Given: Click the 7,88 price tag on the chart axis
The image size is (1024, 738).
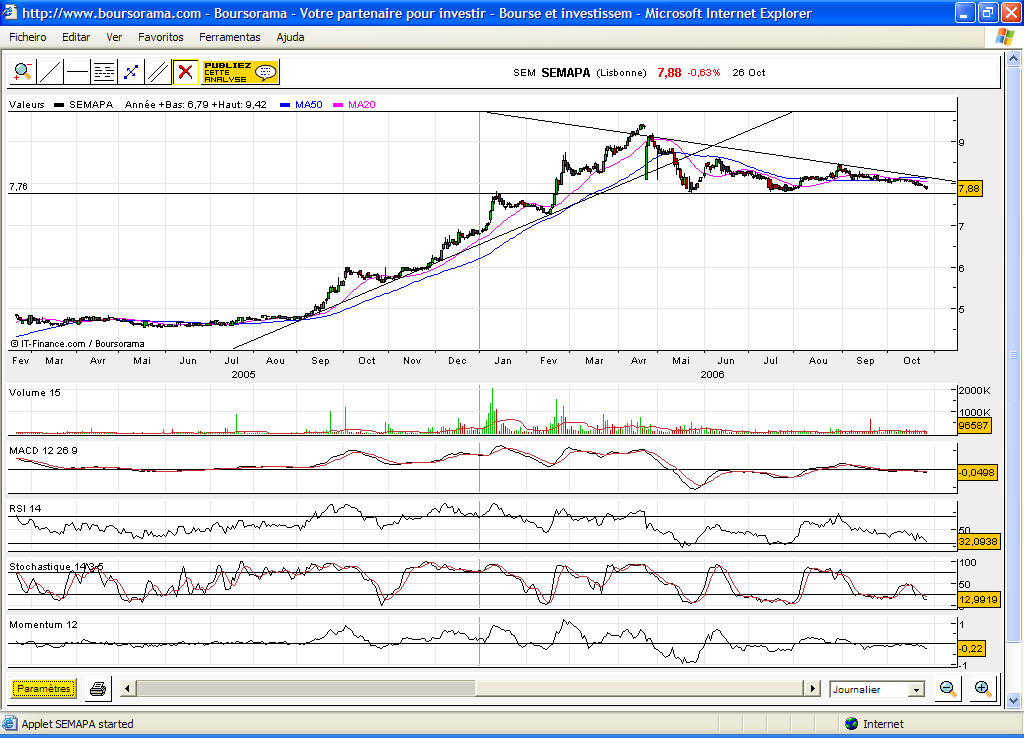Looking at the screenshot, I should pos(969,189).
